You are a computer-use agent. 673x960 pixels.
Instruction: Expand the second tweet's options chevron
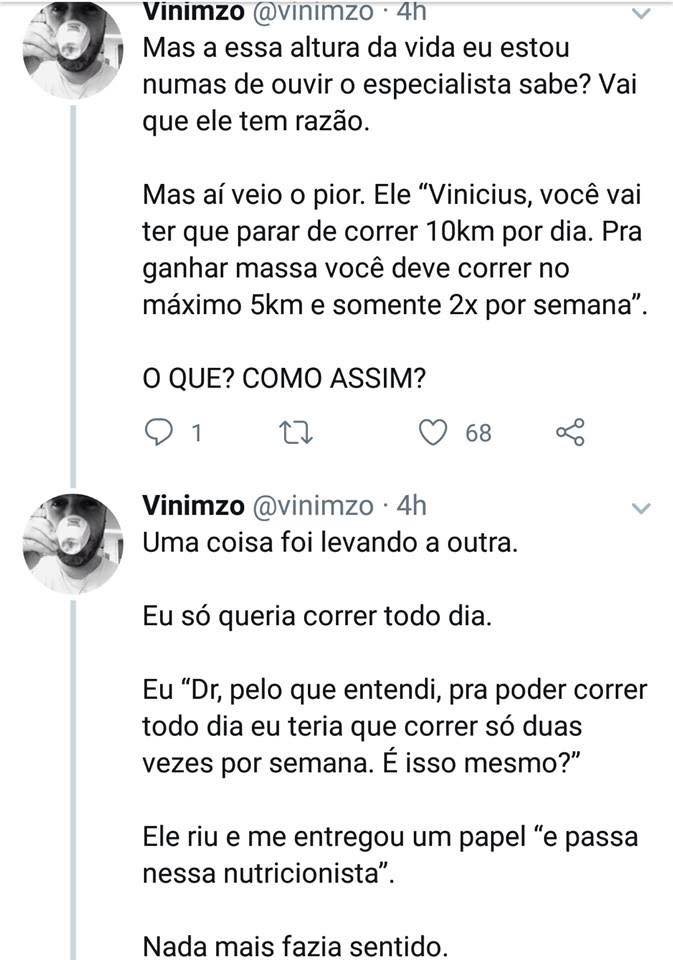tap(641, 508)
